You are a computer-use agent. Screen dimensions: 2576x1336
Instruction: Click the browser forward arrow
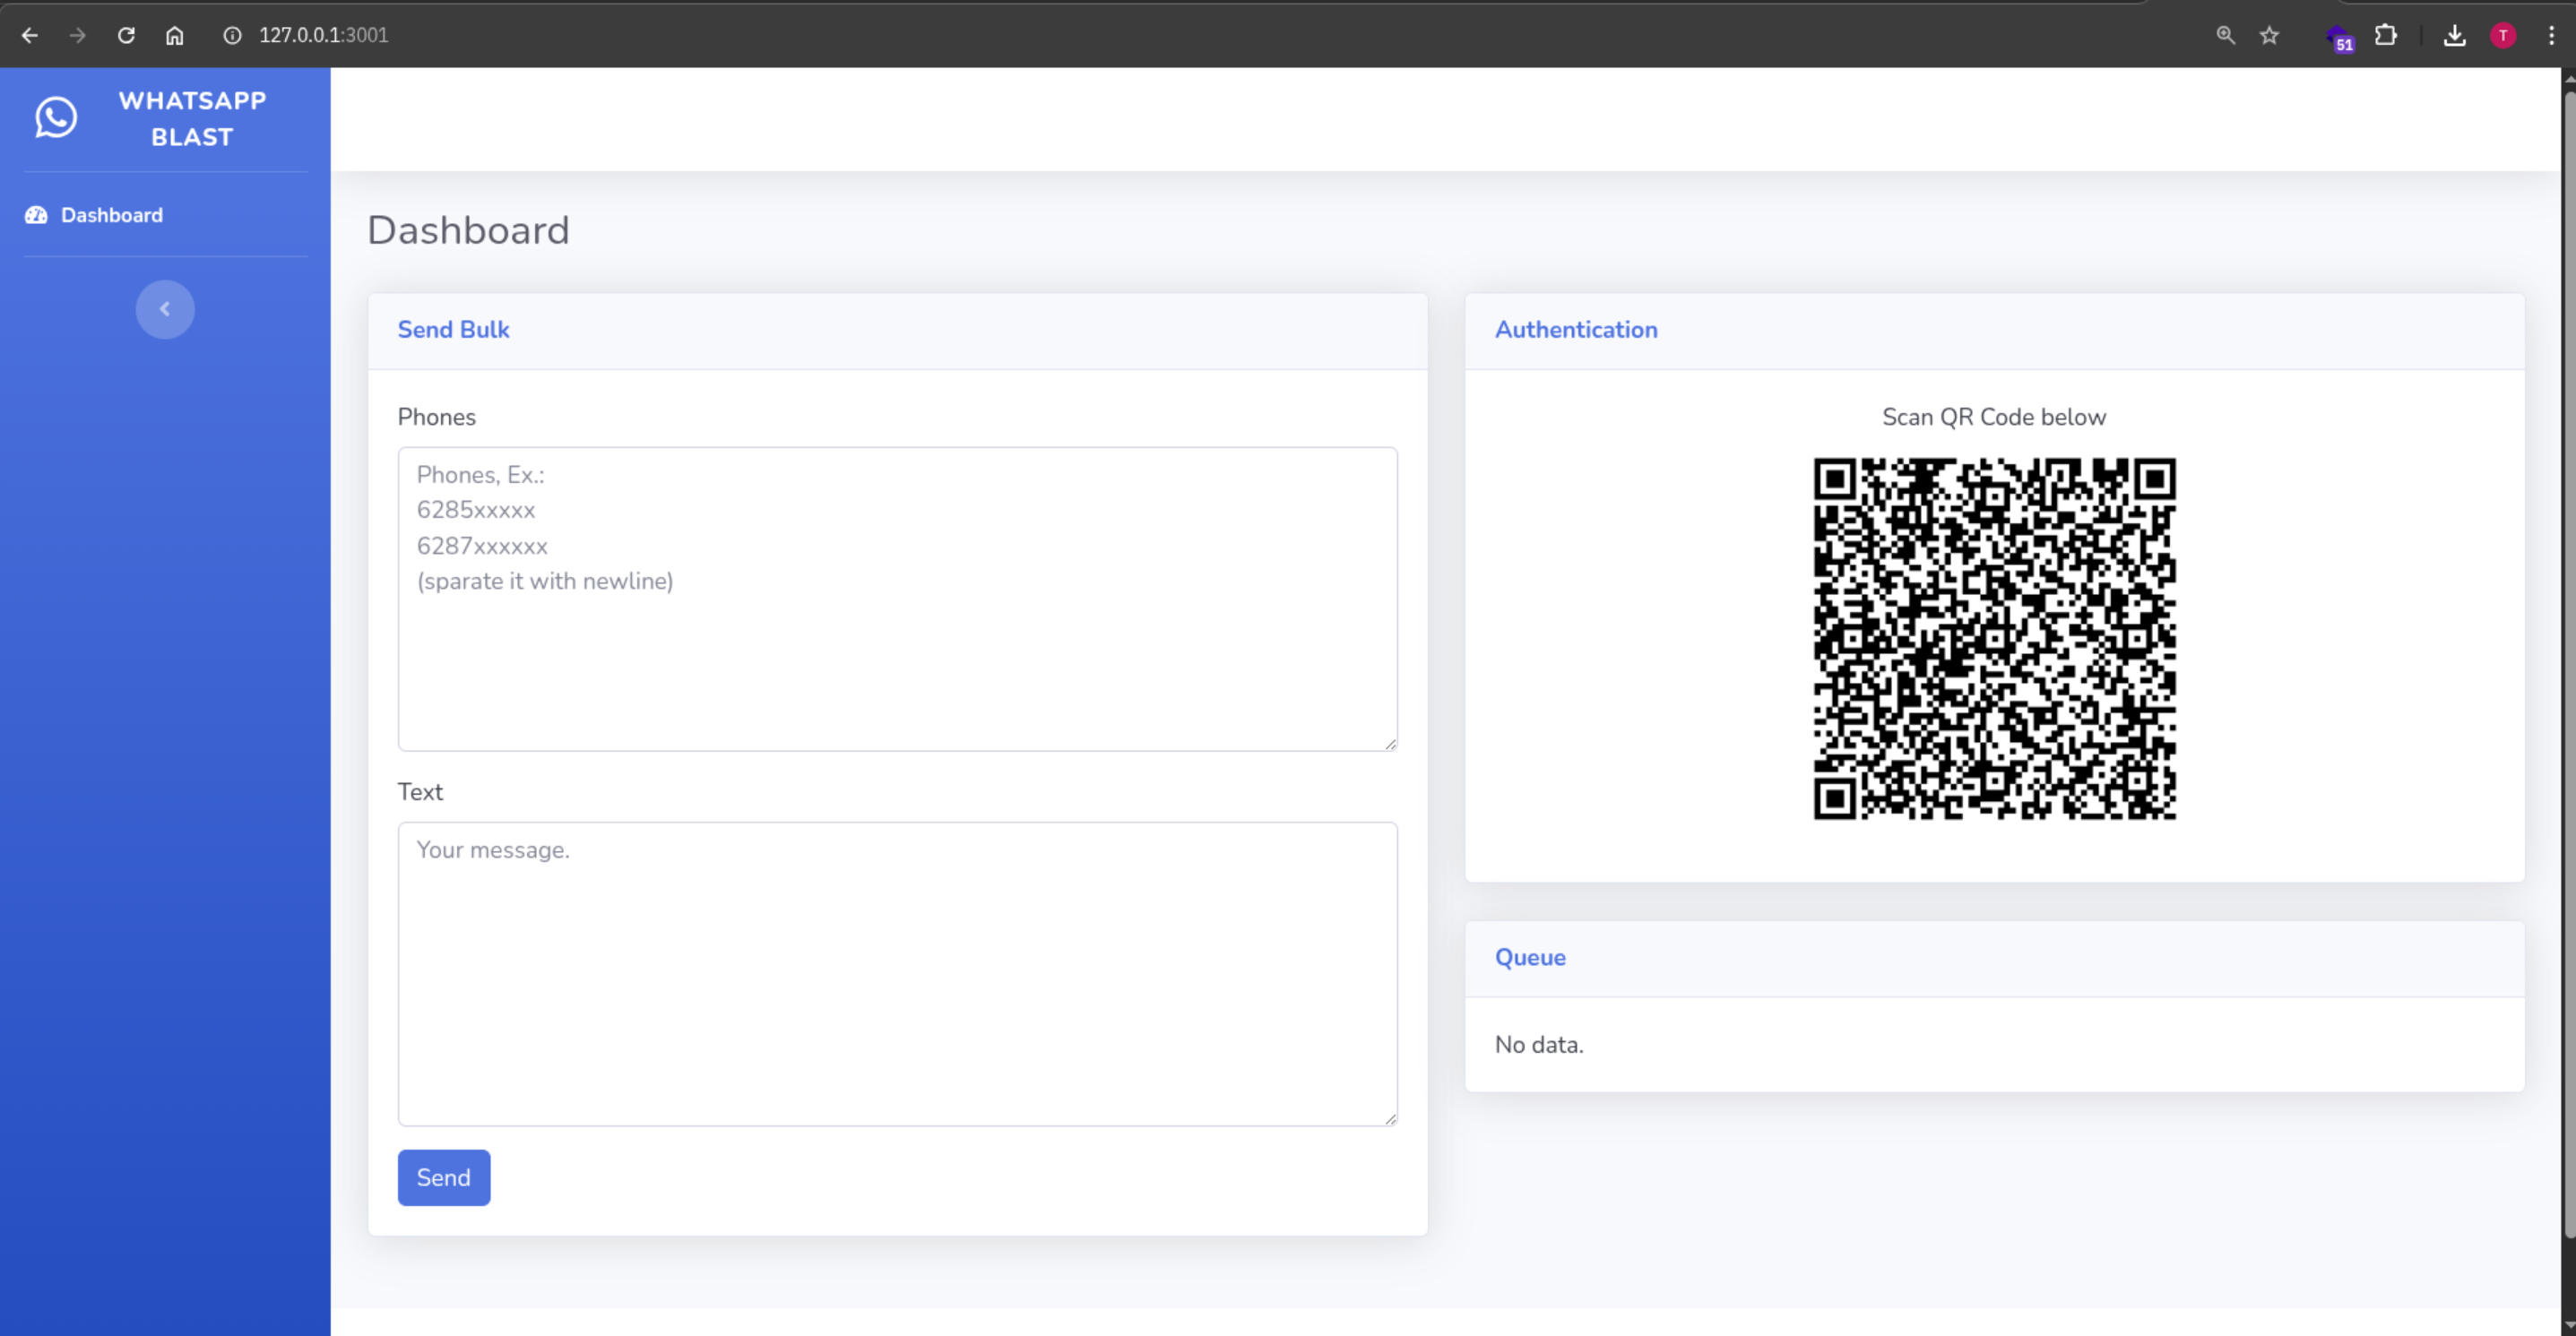pyautogui.click(x=78, y=35)
